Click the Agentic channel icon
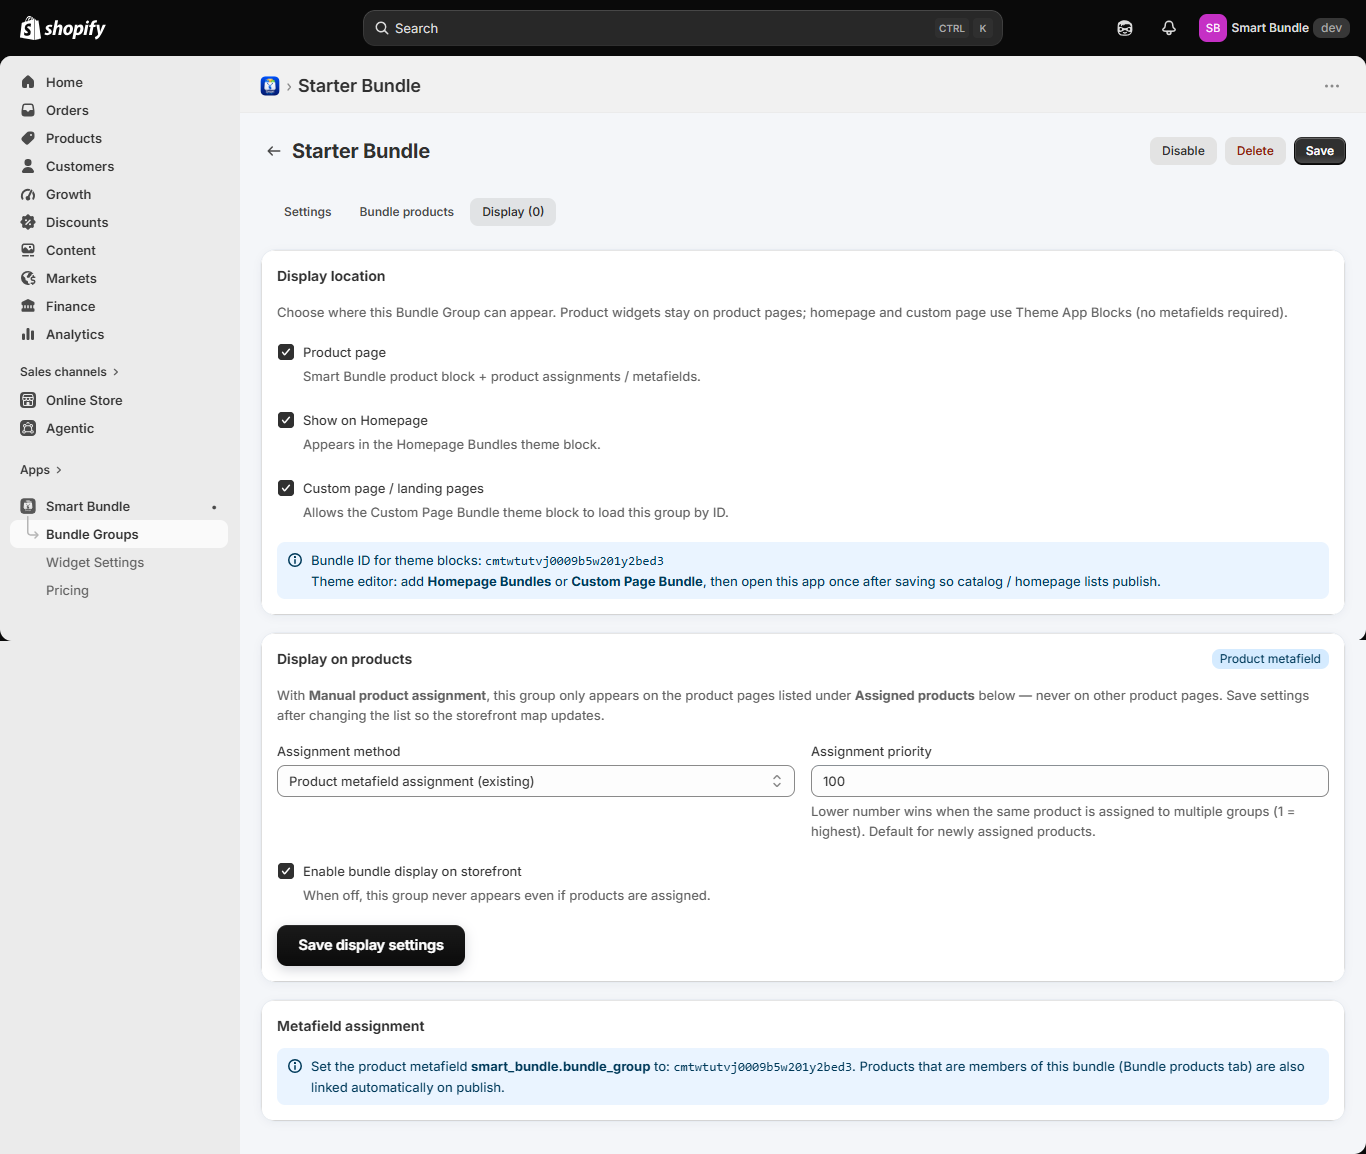This screenshot has height=1154, width=1366. tap(28, 428)
